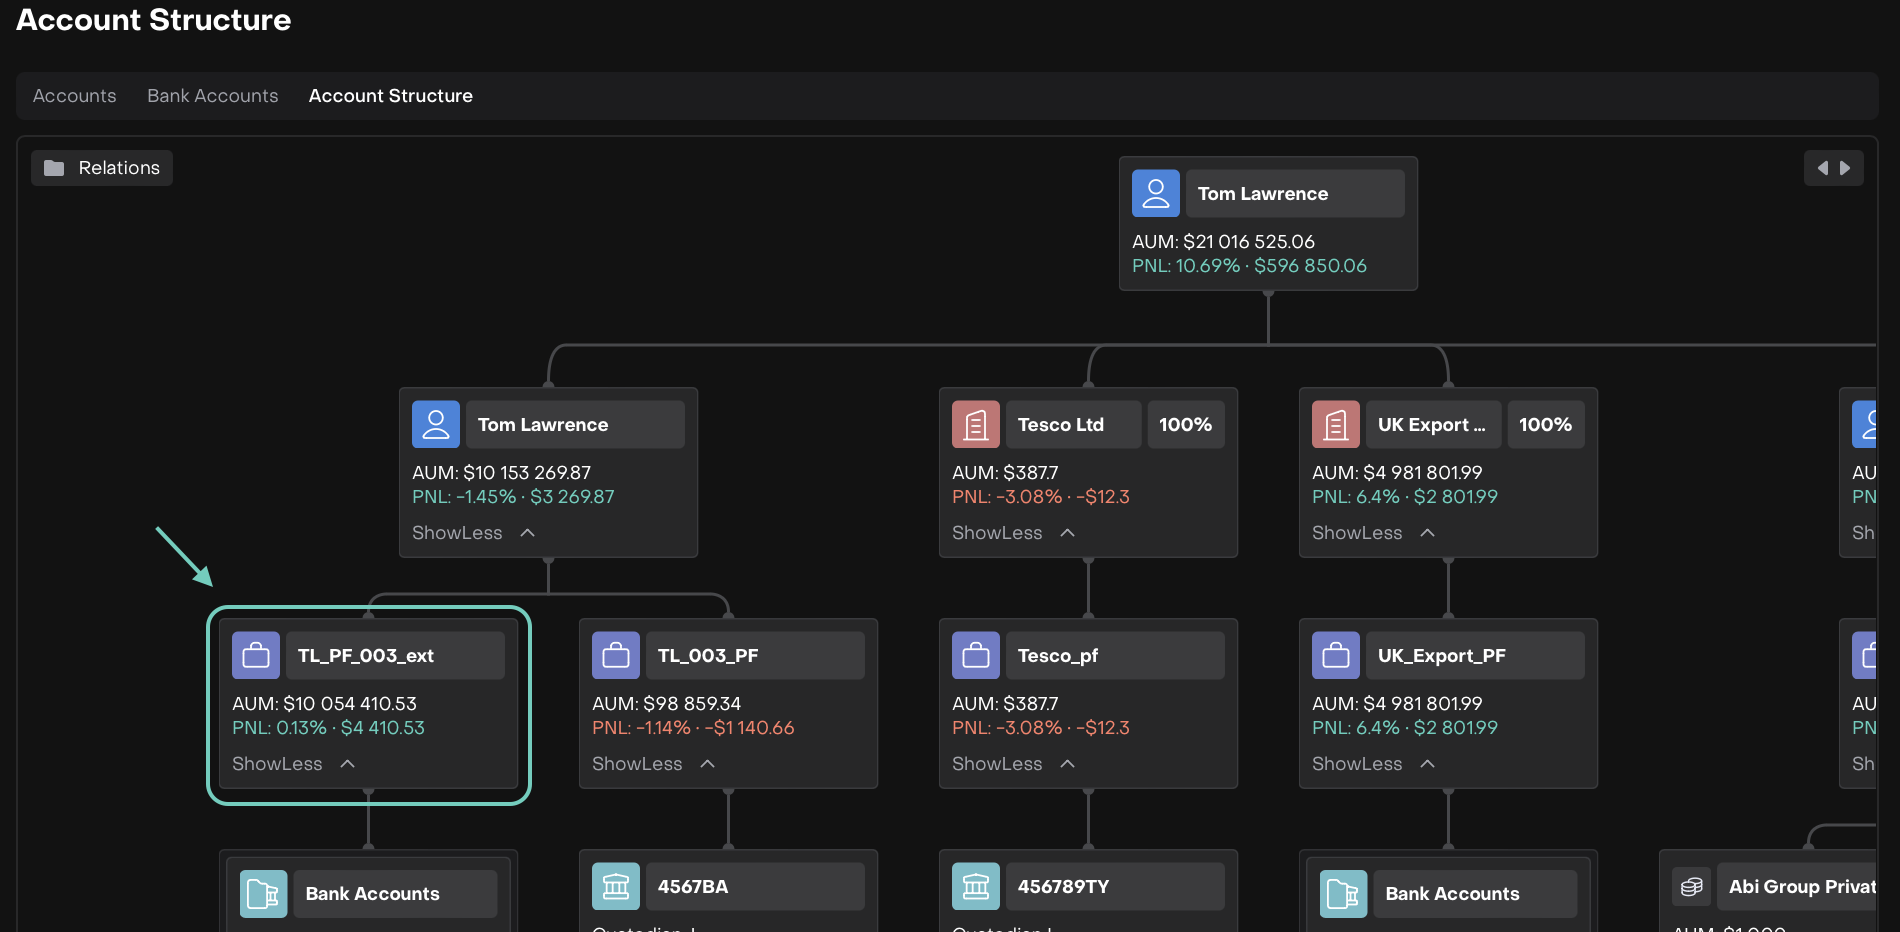1900x932 pixels.
Task: Click the Tesco Ltd 100% ownership badge
Action: tap(1185, 424)
